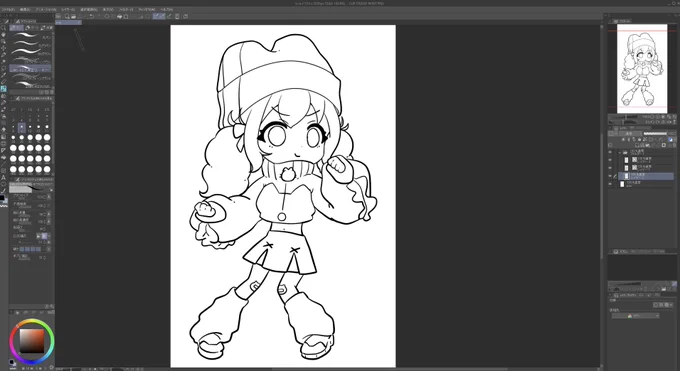Select the Eyedropper tool

pos(3,75)
